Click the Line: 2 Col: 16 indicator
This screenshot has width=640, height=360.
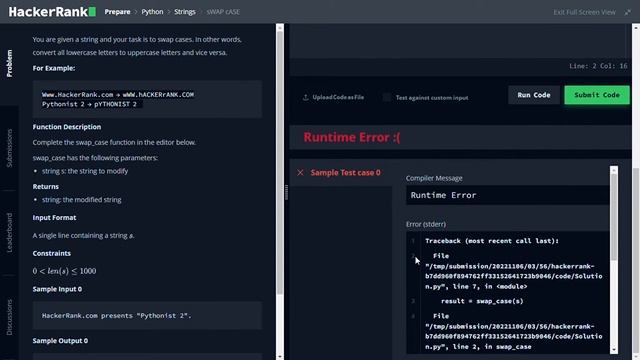coord(598,66)
